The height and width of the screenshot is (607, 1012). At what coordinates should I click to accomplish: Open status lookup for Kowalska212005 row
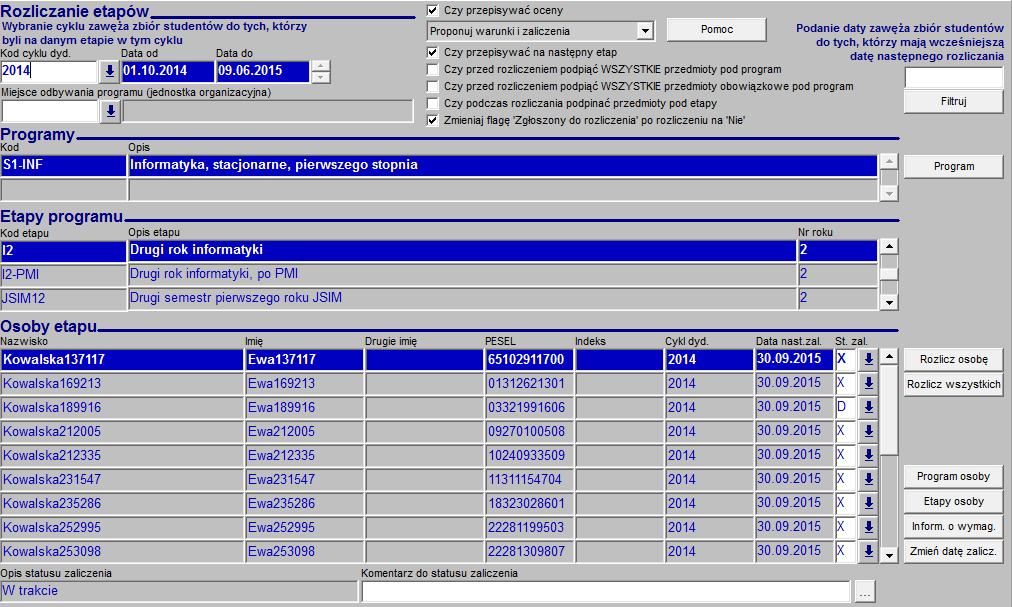(x=868, y=431)
